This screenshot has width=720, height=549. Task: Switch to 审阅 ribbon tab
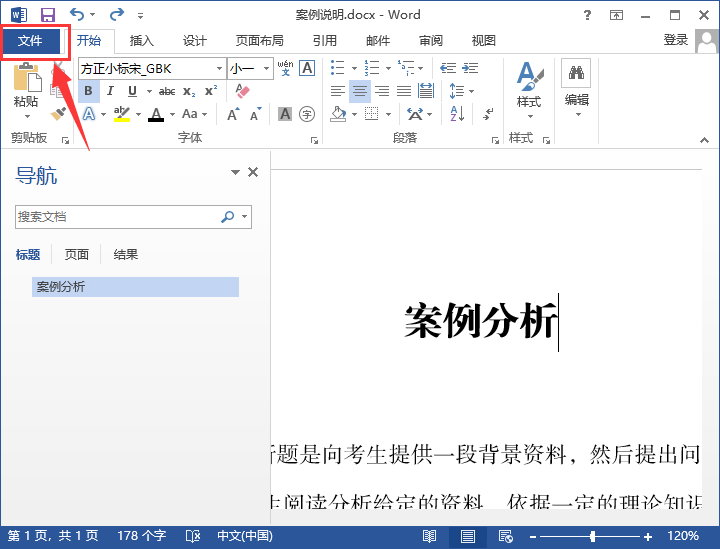coord(431,41)
